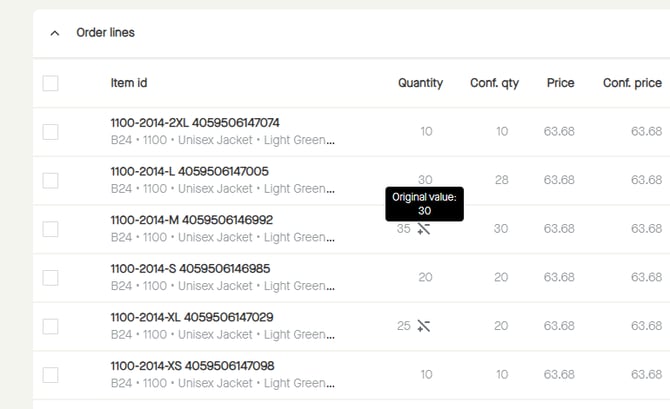Enable checkbox for 1100-2014-XL row
The width and height of the screenshot is (670, 409).
[51, 326]
